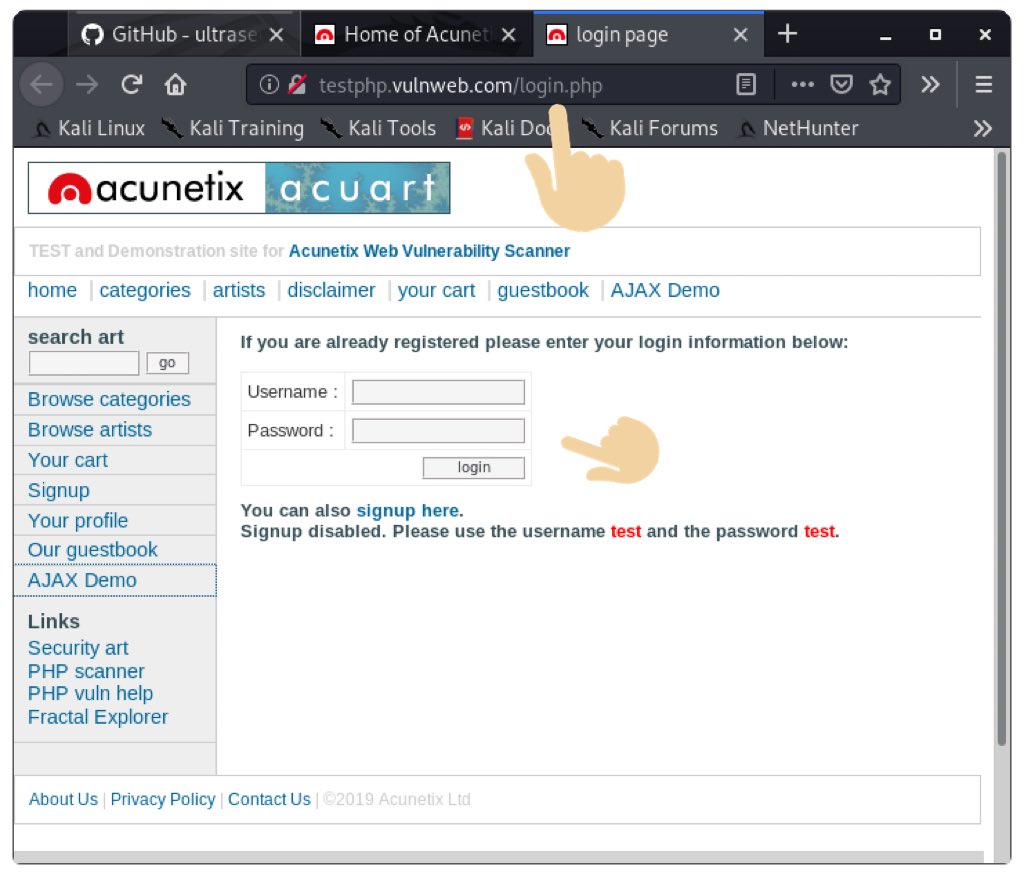1024x877 pixels.
Task: Open Acunetix Web Vulnerability Scanner link
Action: point(429,251)
